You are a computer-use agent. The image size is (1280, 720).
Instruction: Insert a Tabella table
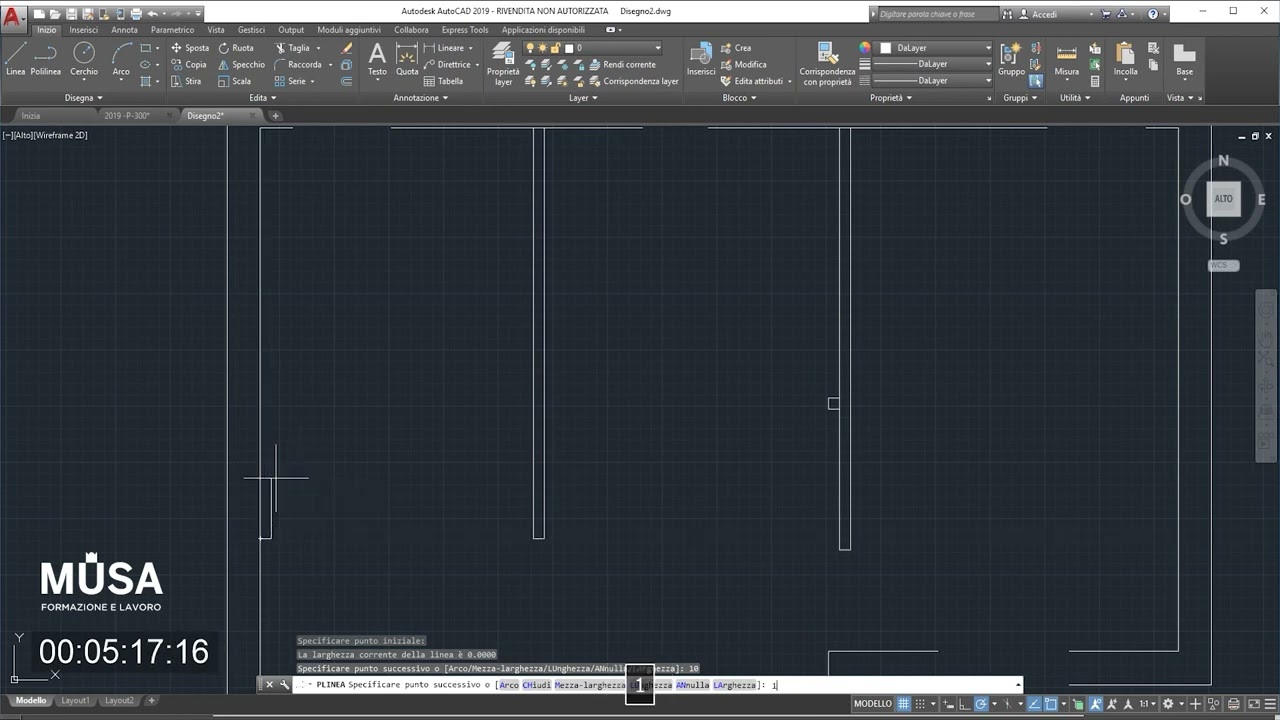(443, 81)
